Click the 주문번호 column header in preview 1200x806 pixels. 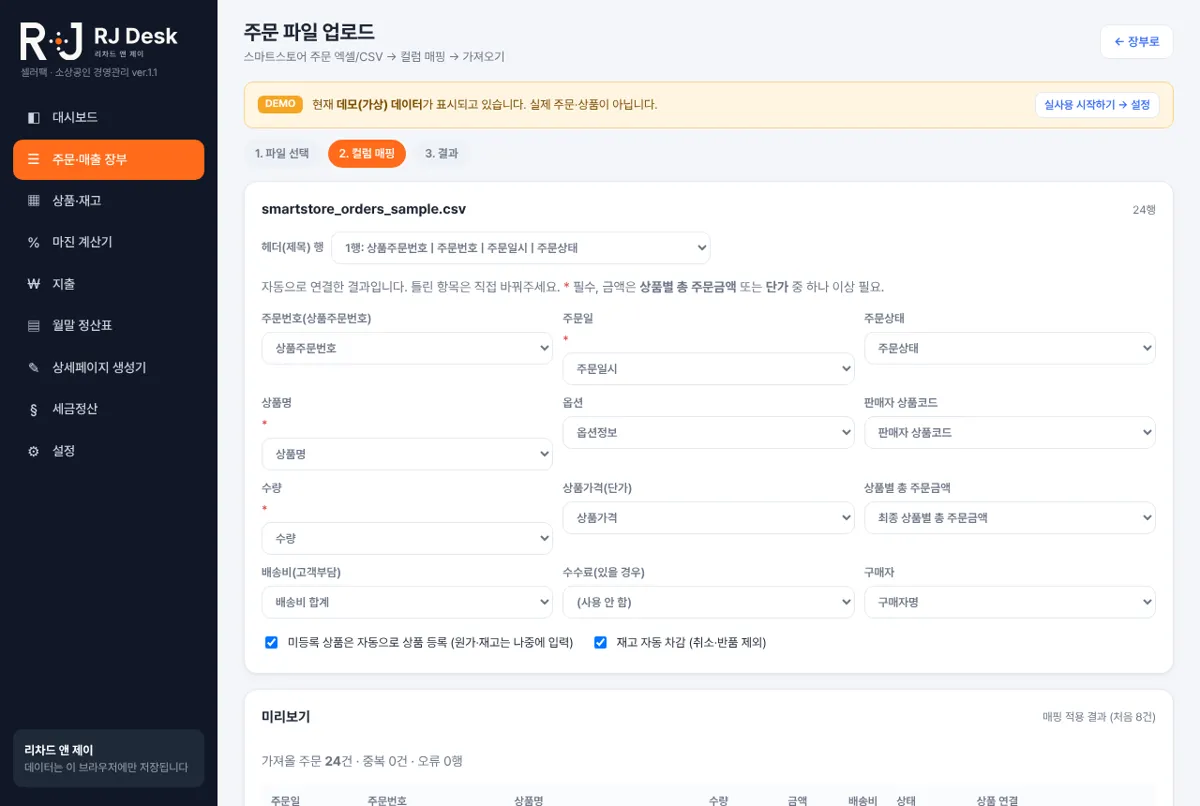click(x=387, y=800)
